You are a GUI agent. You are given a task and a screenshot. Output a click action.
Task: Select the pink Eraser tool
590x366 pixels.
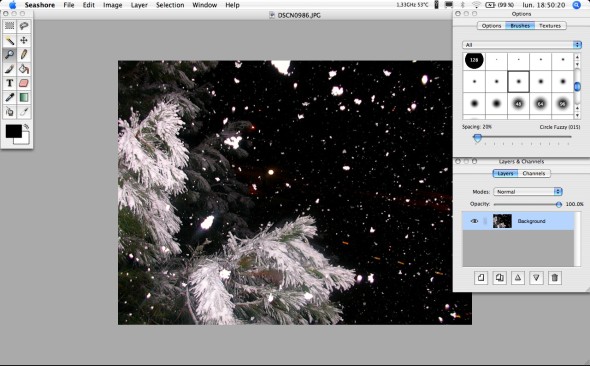(24, 83)
